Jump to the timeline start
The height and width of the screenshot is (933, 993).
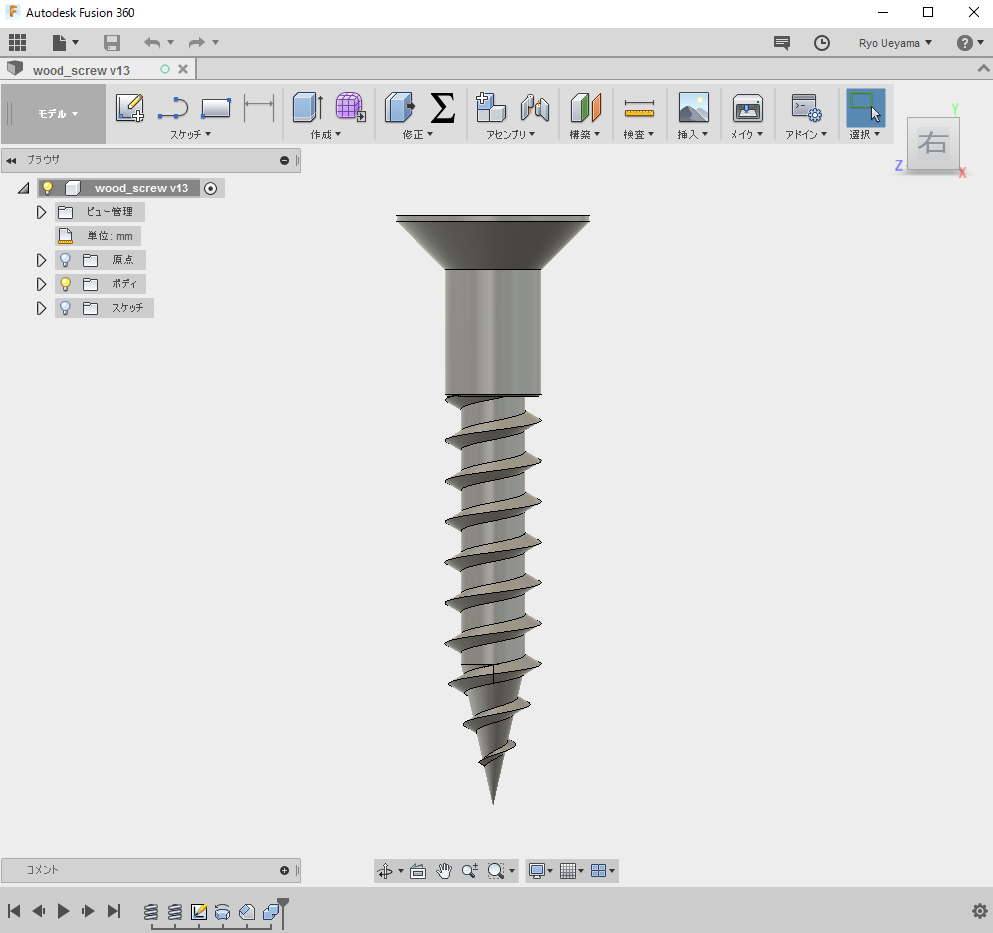14,911
